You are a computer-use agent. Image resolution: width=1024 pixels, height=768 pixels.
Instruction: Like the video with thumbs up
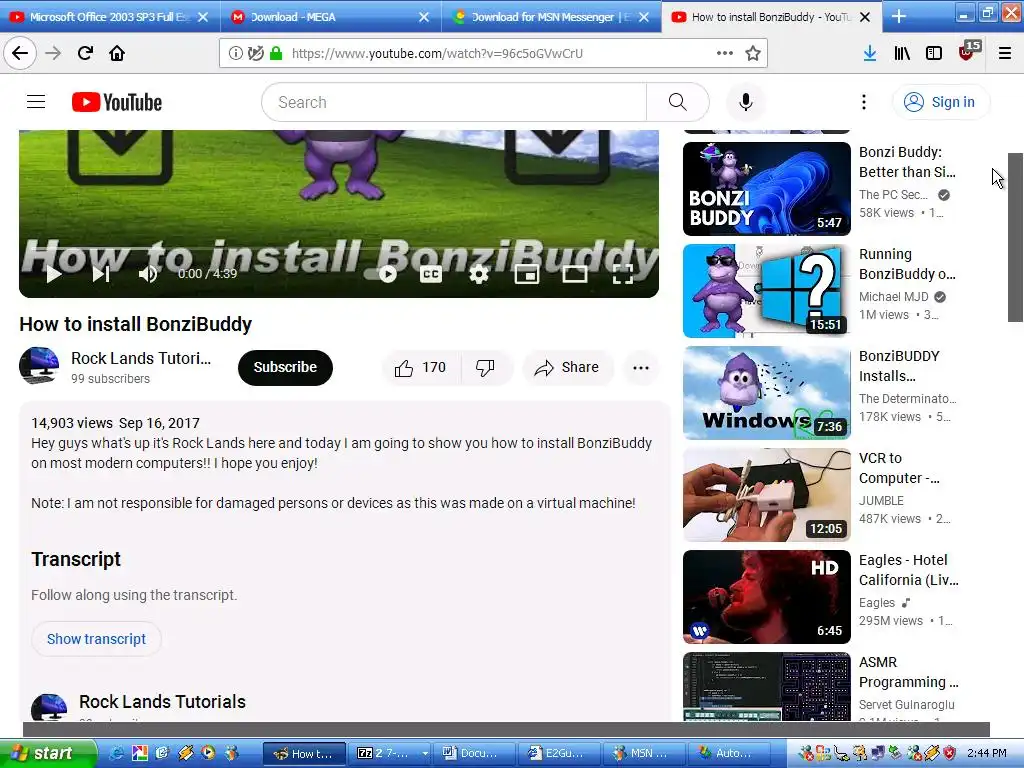[x=421, y=368]
